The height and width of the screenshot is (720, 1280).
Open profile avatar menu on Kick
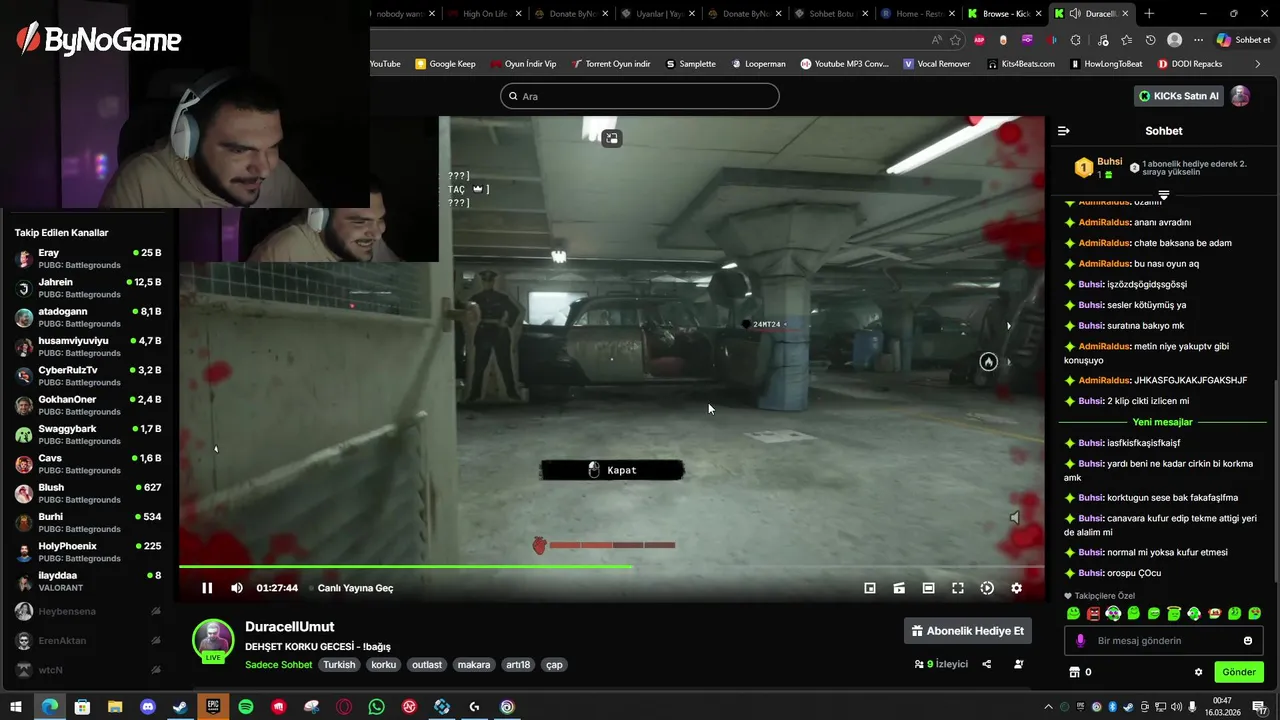1240,96
